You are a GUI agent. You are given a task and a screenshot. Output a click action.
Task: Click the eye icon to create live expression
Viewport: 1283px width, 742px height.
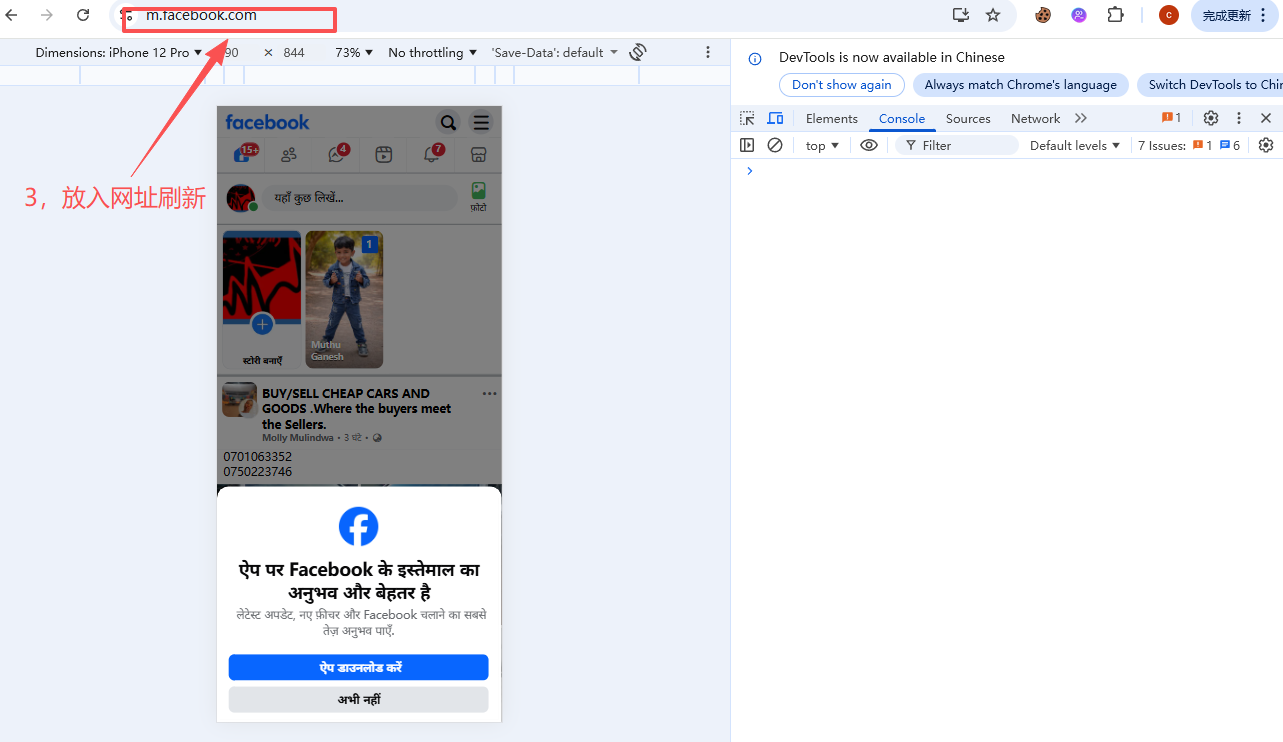(869, 145)
